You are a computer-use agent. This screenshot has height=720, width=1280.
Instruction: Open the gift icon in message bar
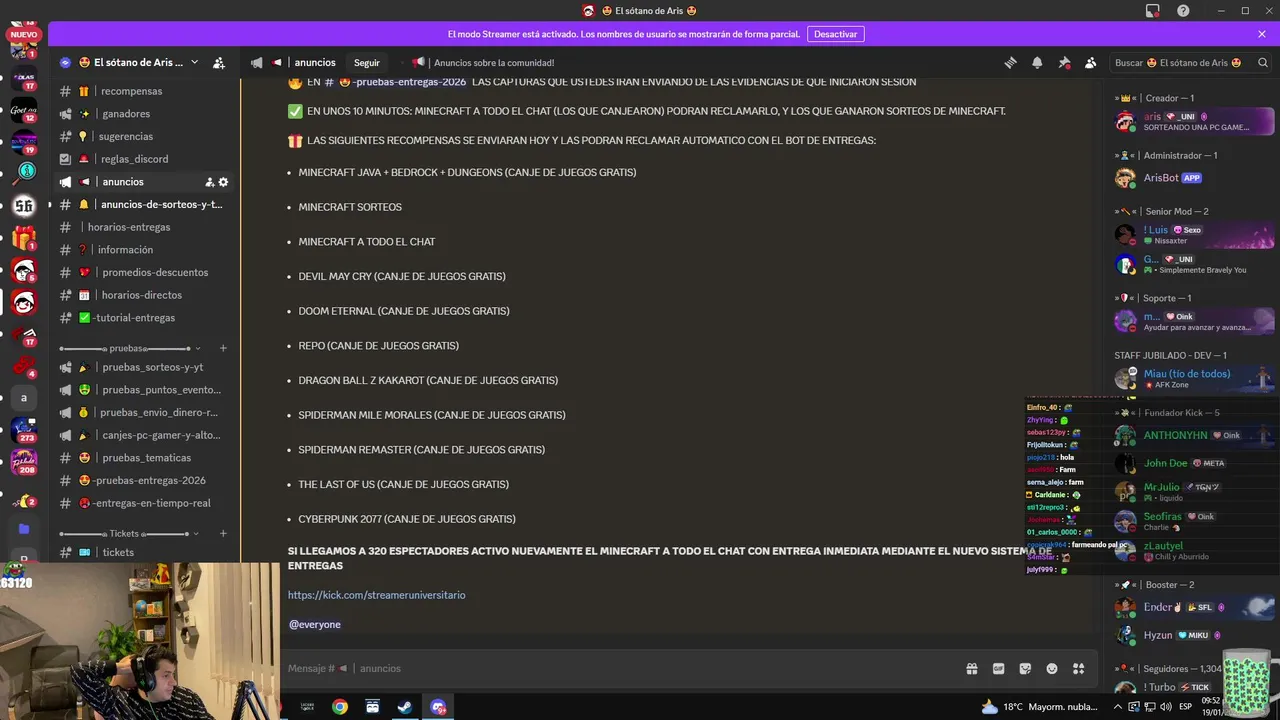click(x=971, y=668)
